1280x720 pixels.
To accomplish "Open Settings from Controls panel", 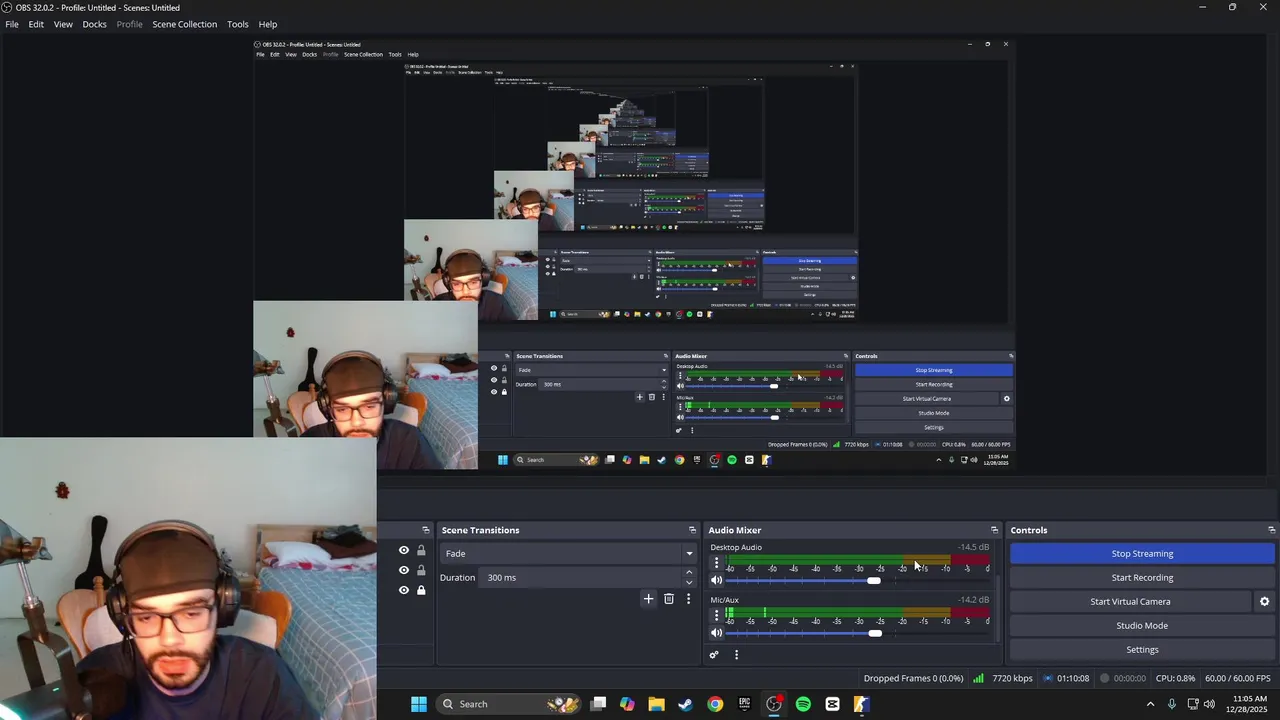I will pos(1142,650).
